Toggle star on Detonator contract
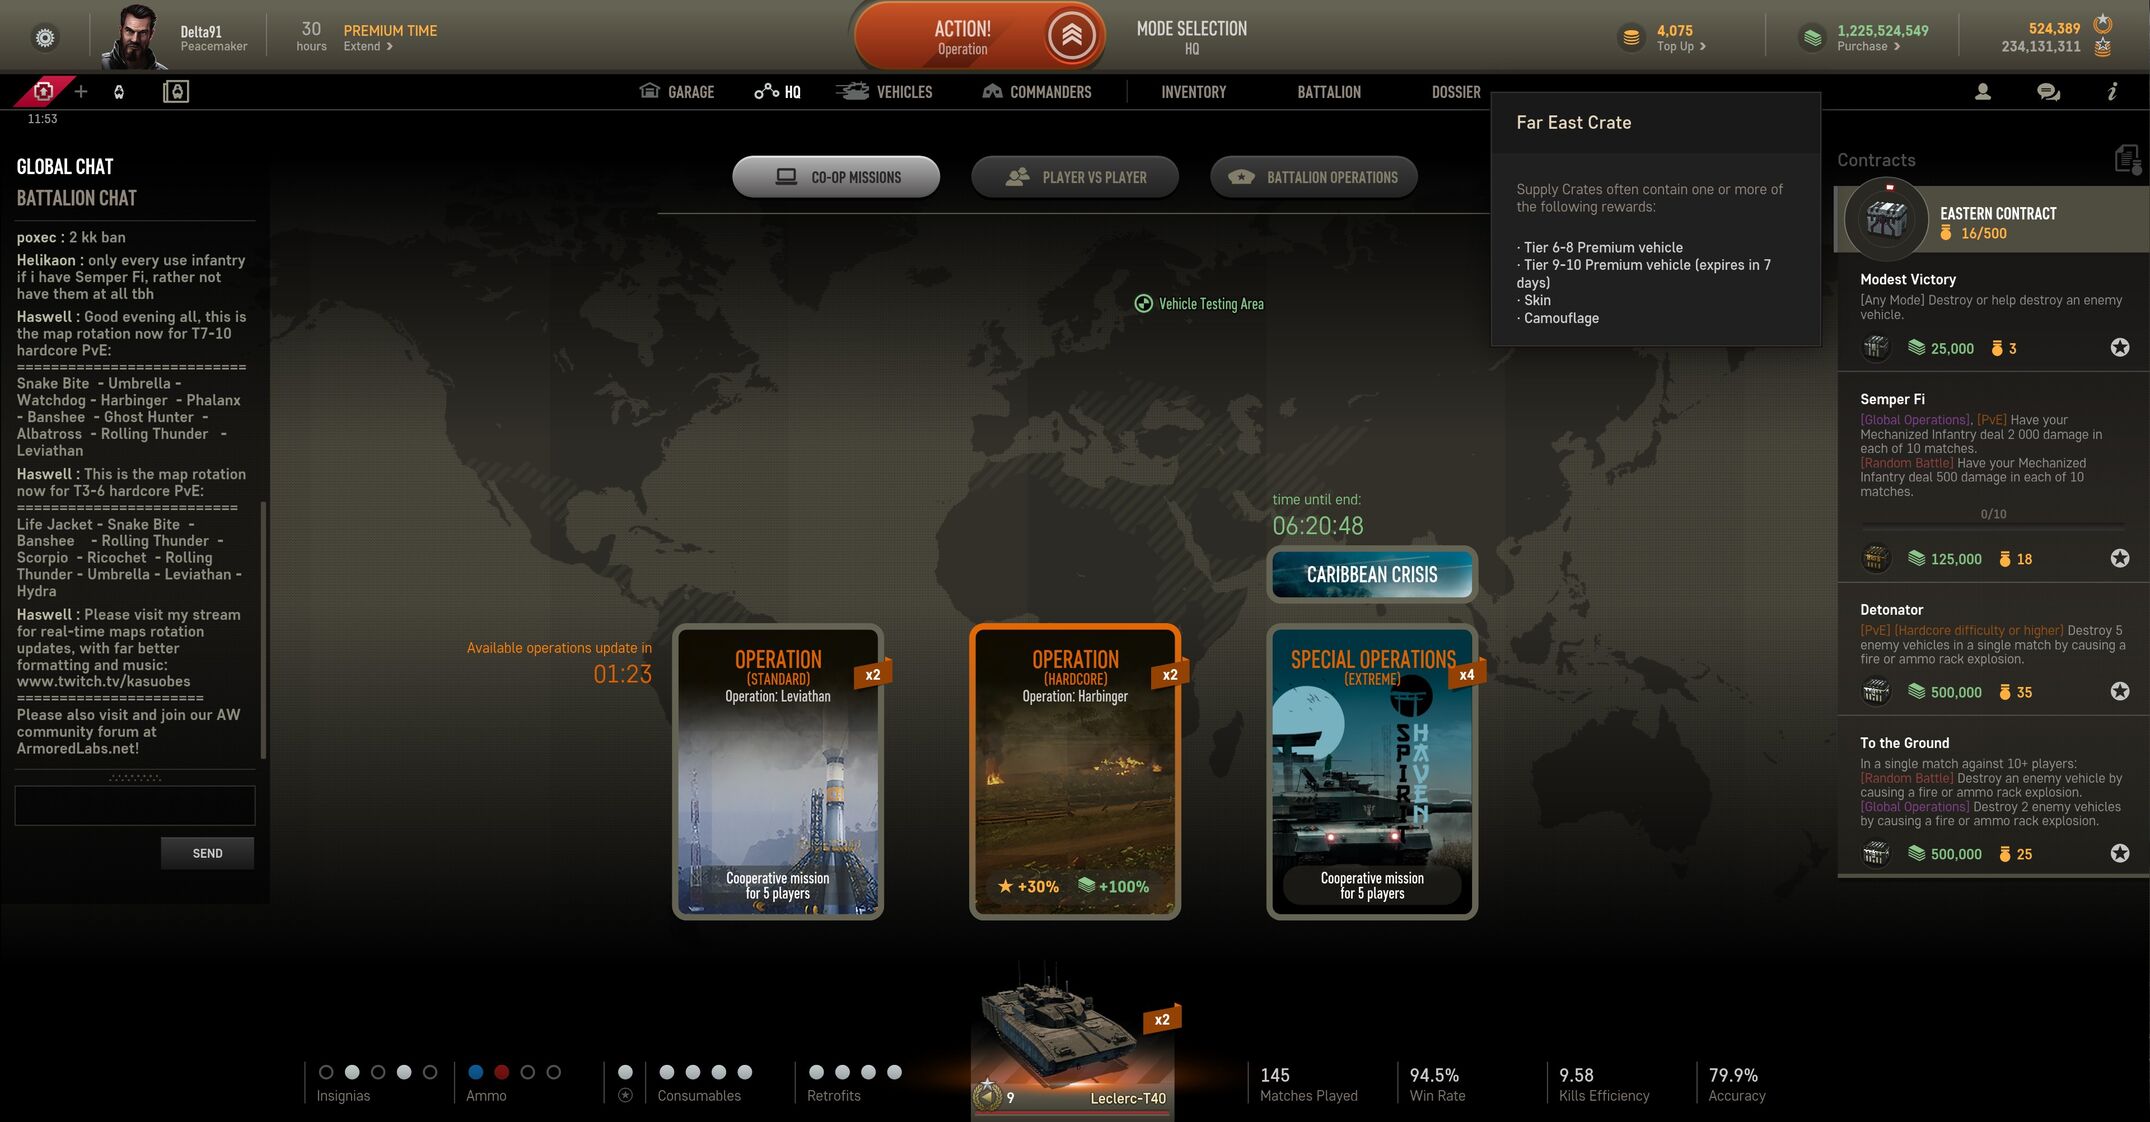The height and width of the screenshot is (1122, 2150). pos(2119,692)
